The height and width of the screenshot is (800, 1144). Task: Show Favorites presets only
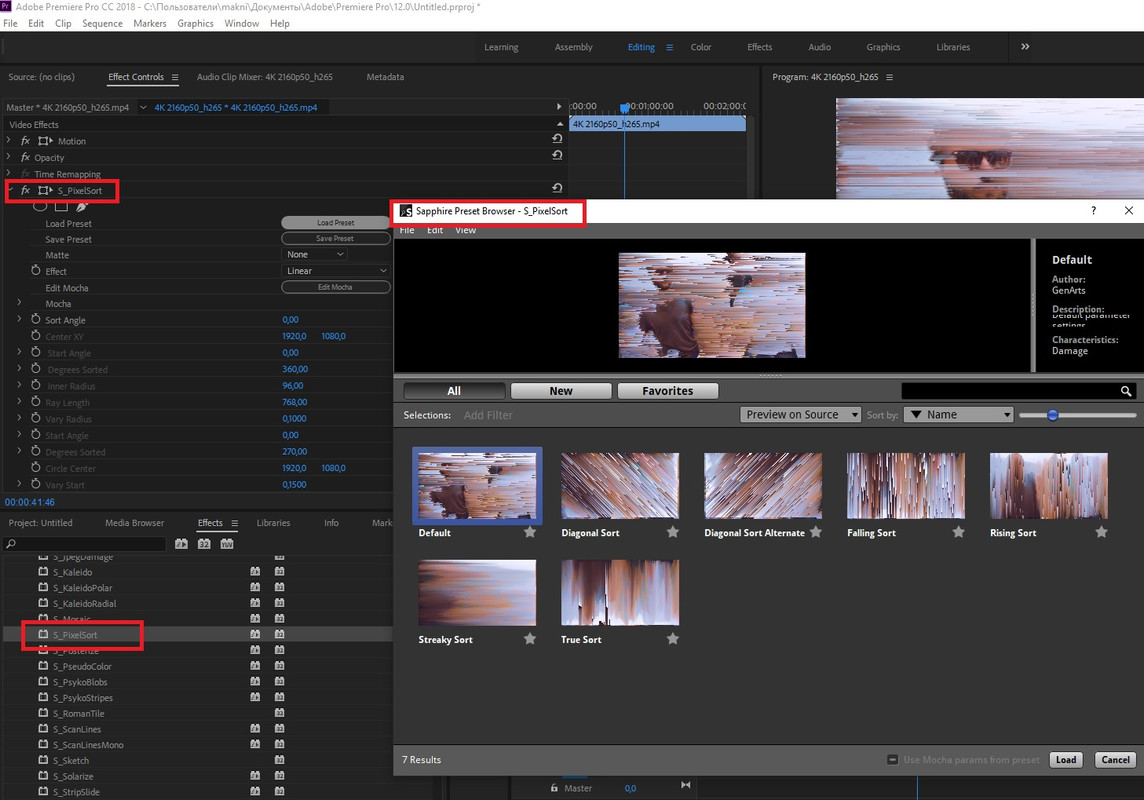point(668,391)
